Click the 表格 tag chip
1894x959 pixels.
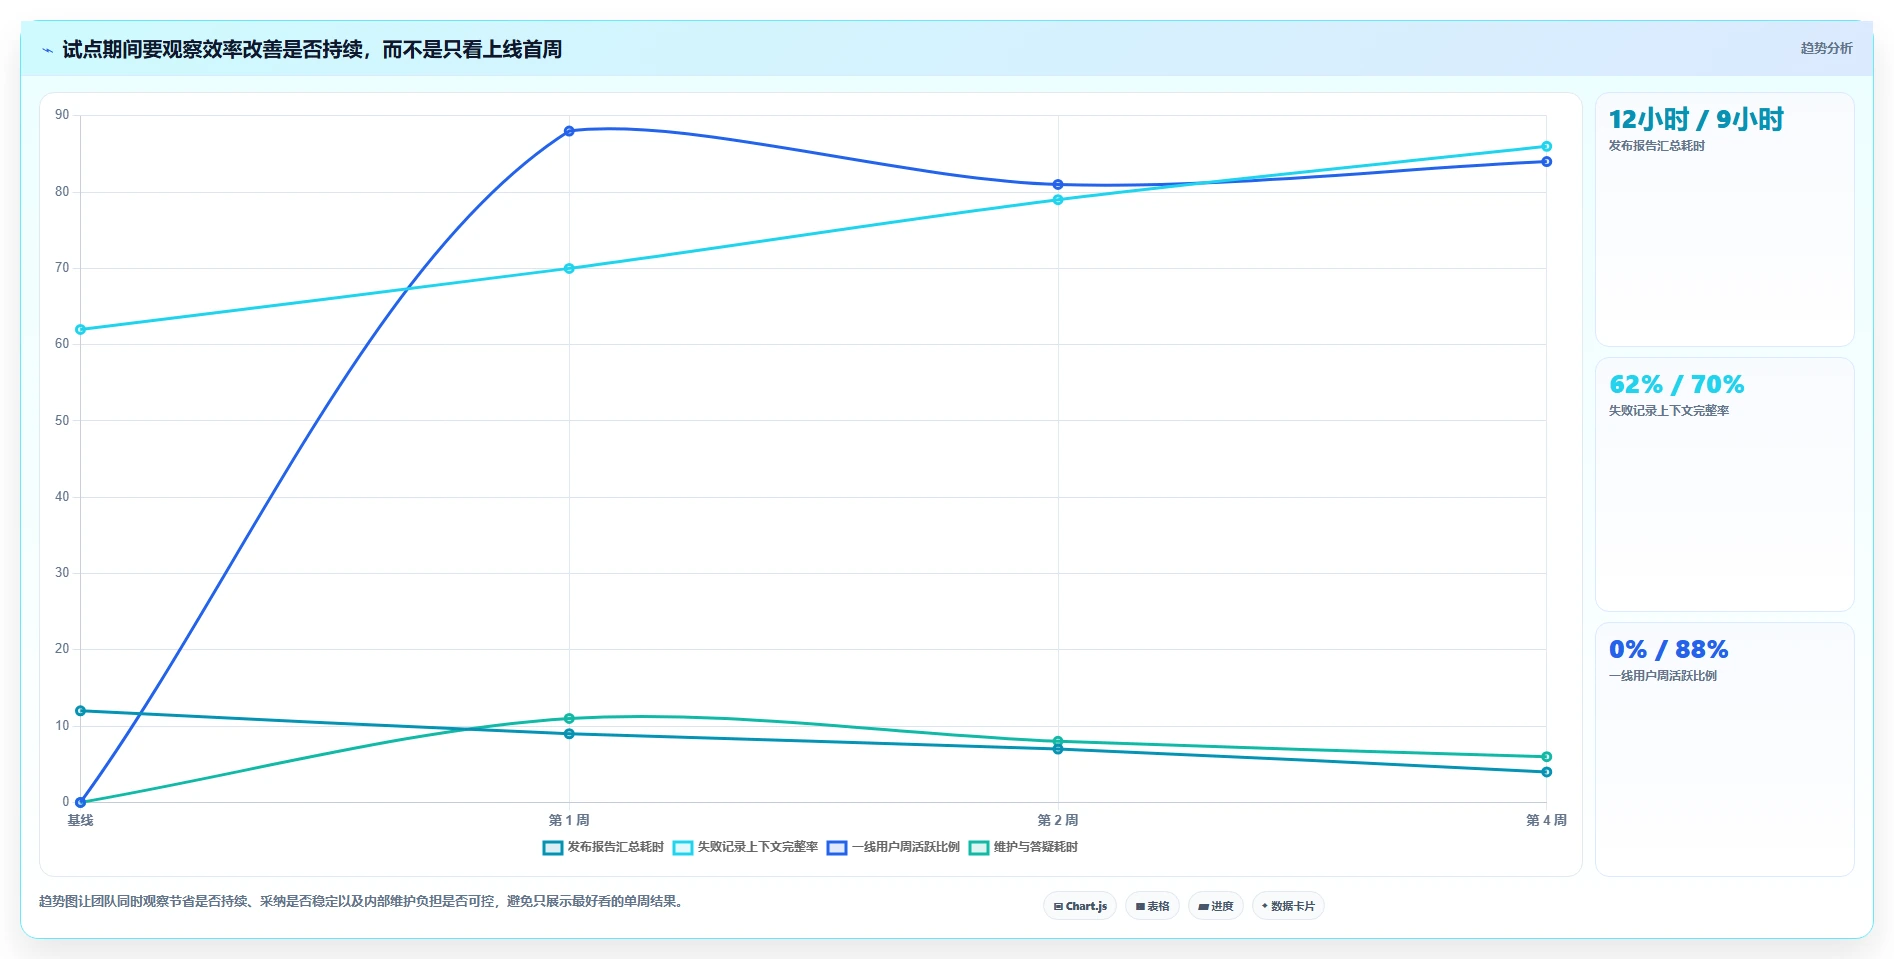[1152, 906]
